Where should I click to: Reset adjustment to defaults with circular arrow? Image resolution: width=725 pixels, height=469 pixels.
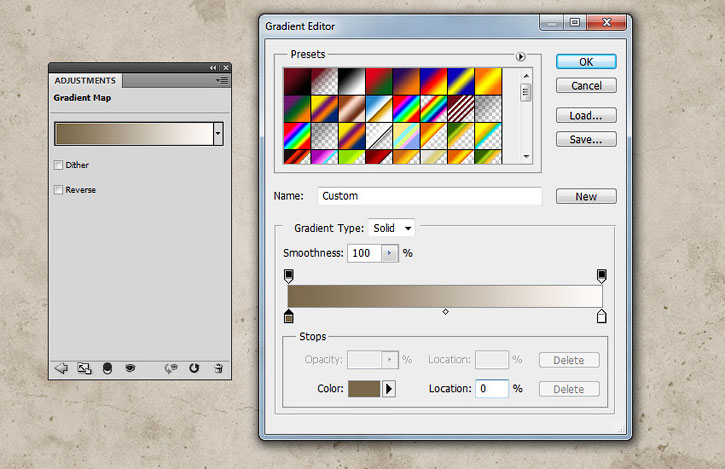(194, 368)
